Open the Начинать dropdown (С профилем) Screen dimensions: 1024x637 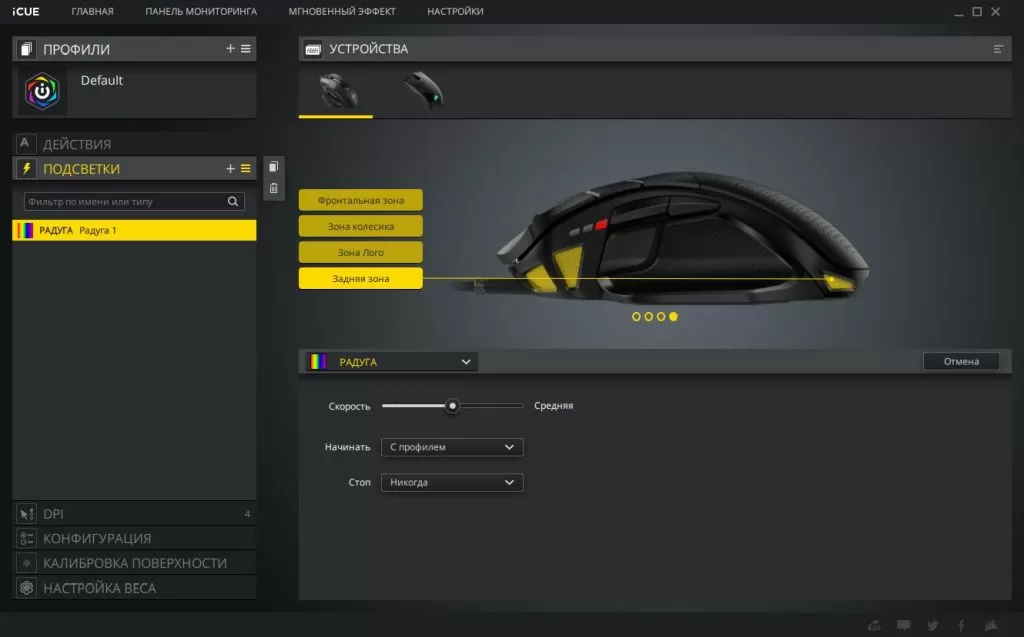[x=452, y=447]
